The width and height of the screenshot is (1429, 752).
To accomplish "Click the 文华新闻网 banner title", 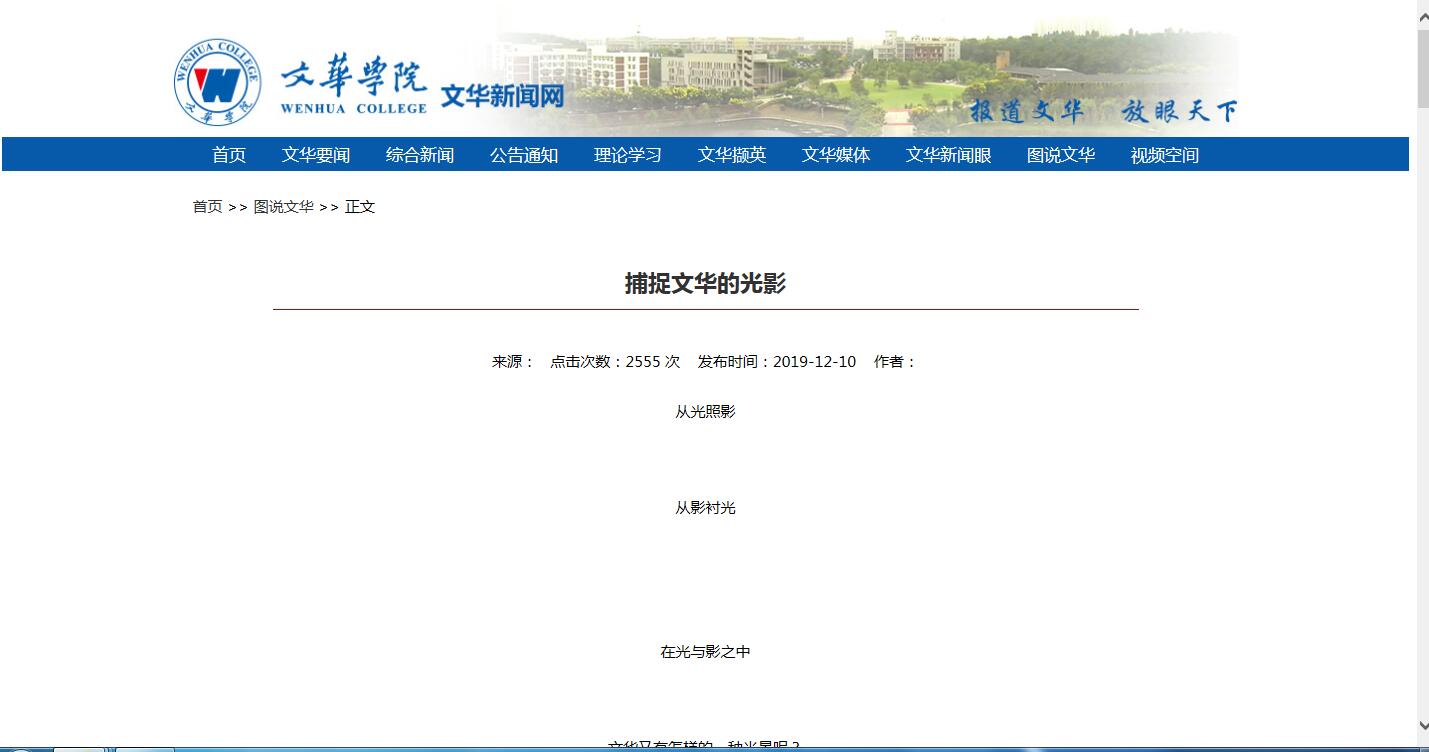I will 503,96.
